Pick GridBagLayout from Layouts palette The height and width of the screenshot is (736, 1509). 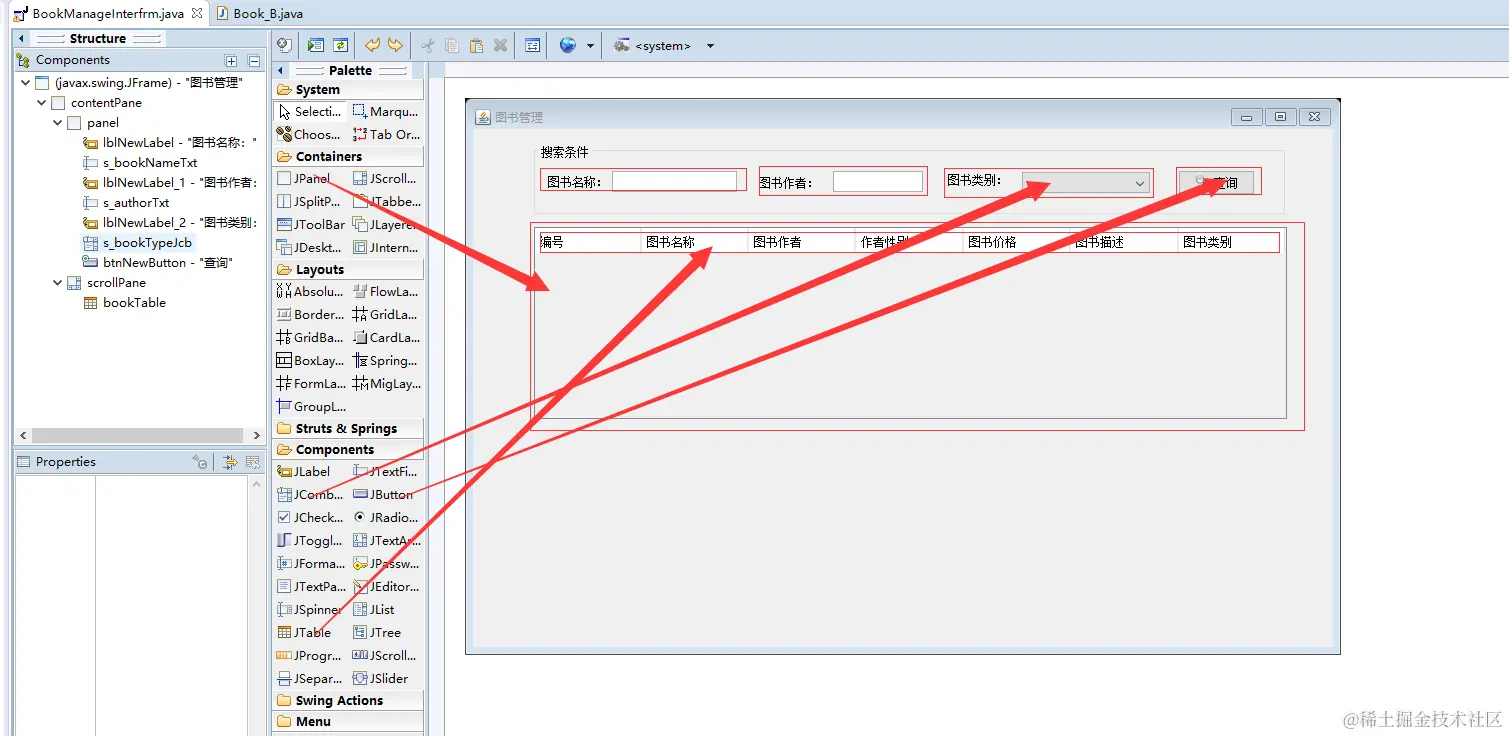309,338
